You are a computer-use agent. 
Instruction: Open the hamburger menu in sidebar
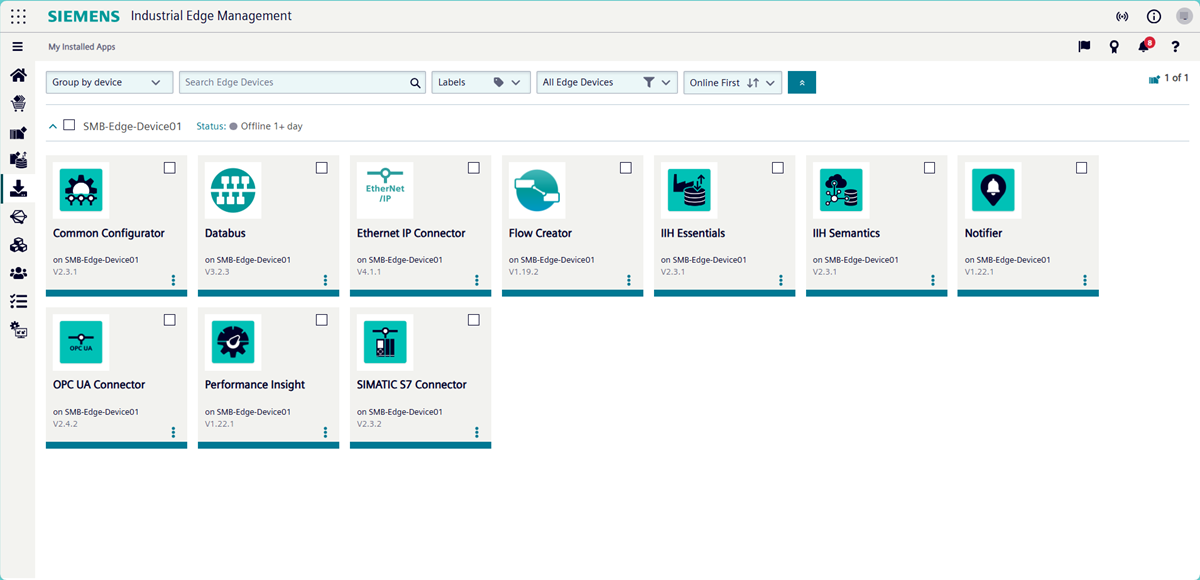18,47
